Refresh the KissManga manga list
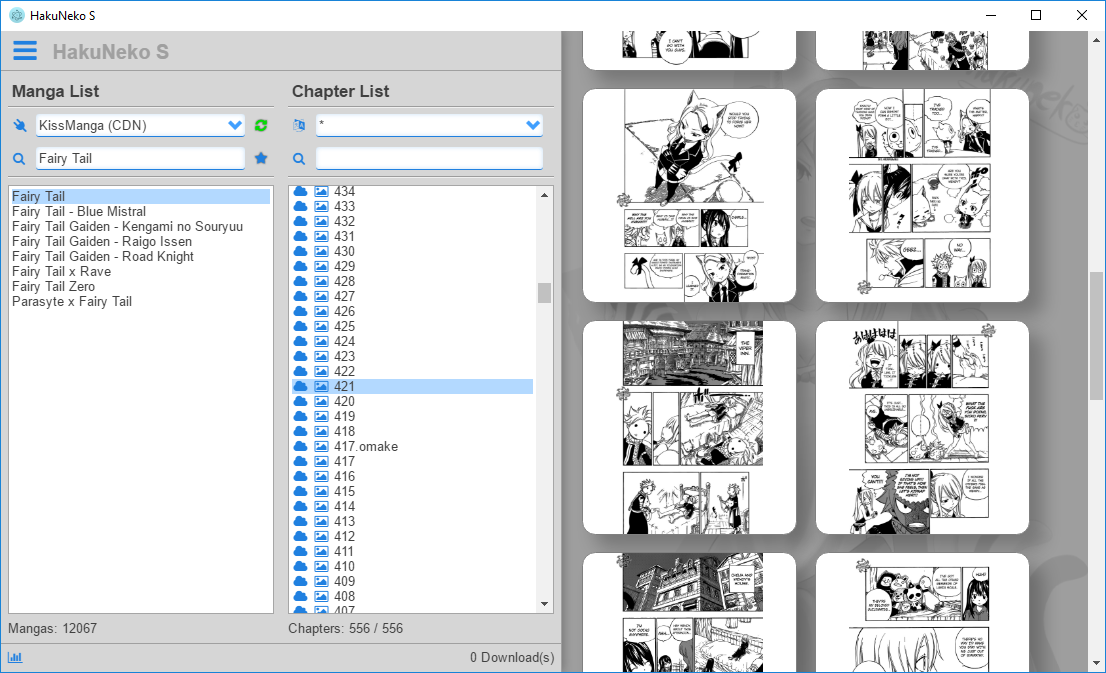The height and width of the screenshot is (673, 1106). point(260,125)
